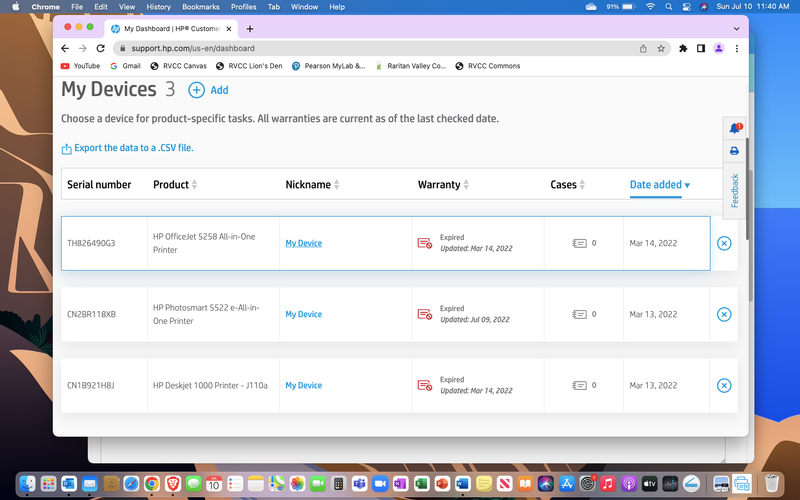This screenshot has width=800, height=500.
Task: Click the cases icon for OfficeJet 5258
Action: [x=580, y=243]
